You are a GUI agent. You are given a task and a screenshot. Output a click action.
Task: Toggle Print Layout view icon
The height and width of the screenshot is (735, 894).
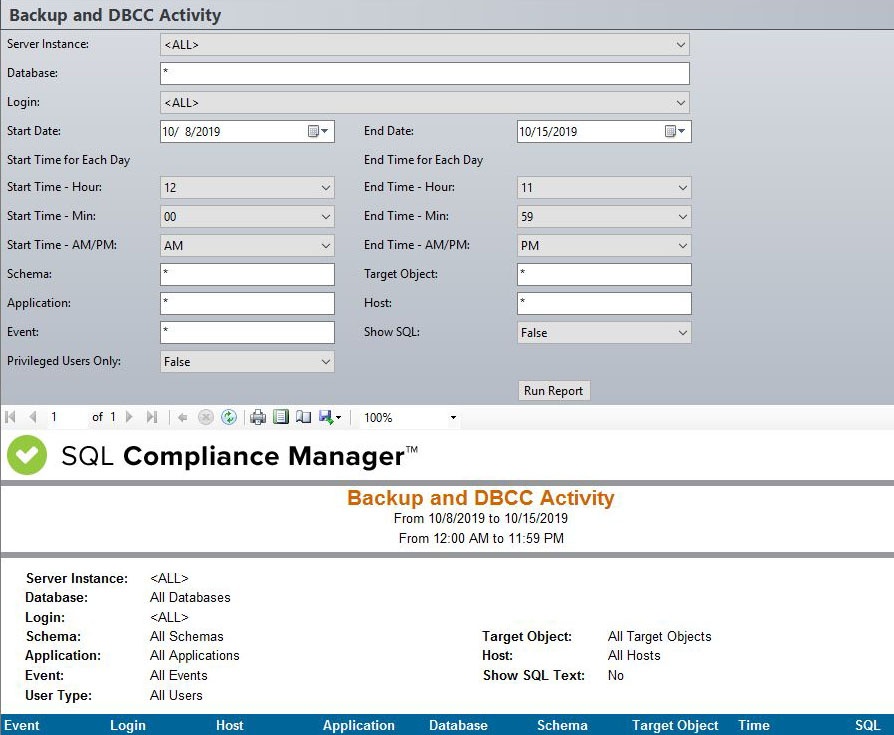tap(281, 417)
